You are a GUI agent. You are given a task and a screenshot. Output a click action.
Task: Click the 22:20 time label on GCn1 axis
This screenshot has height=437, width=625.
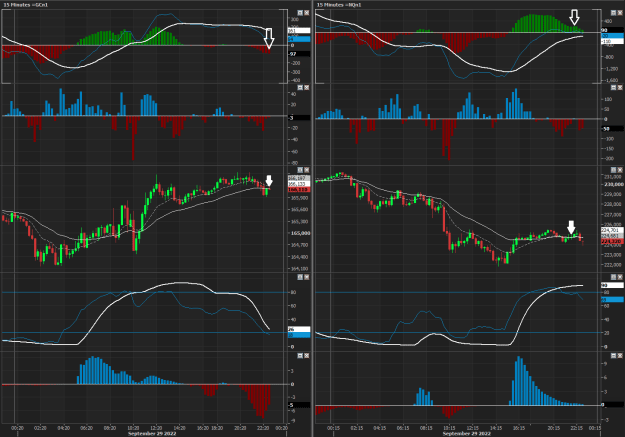(x=263, y=428)
